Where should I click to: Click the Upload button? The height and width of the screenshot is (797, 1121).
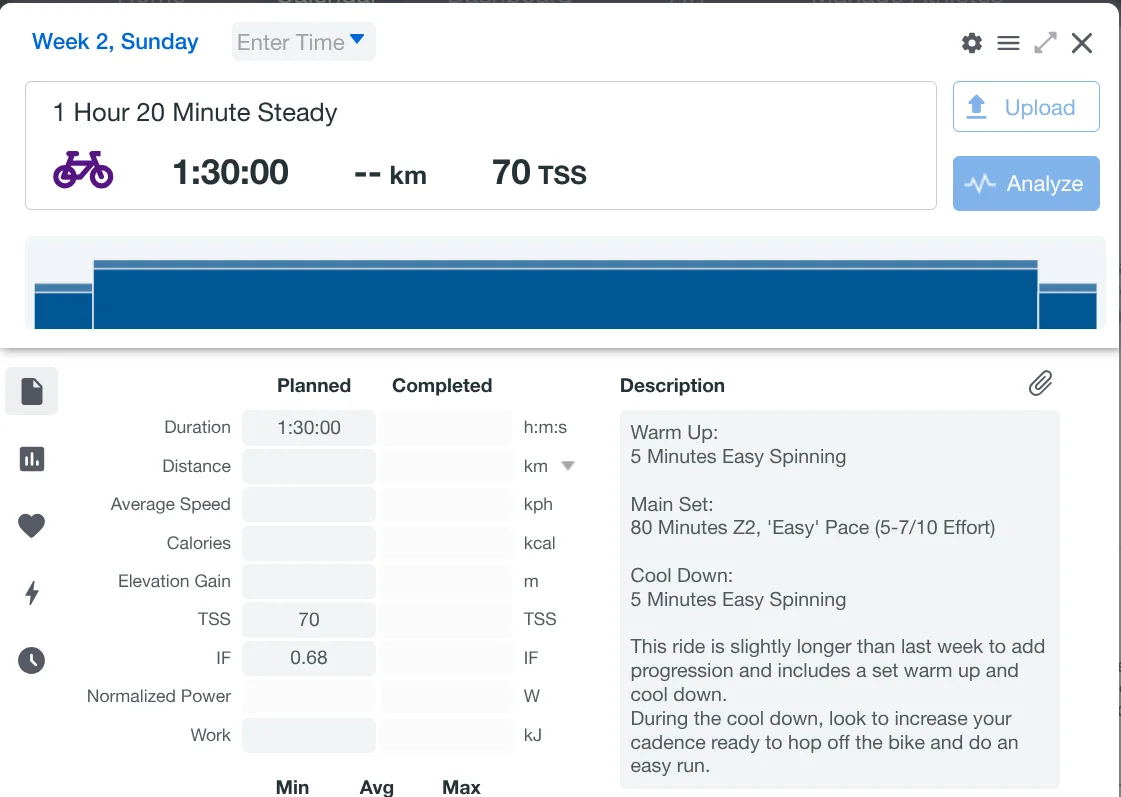point(1026,107)
